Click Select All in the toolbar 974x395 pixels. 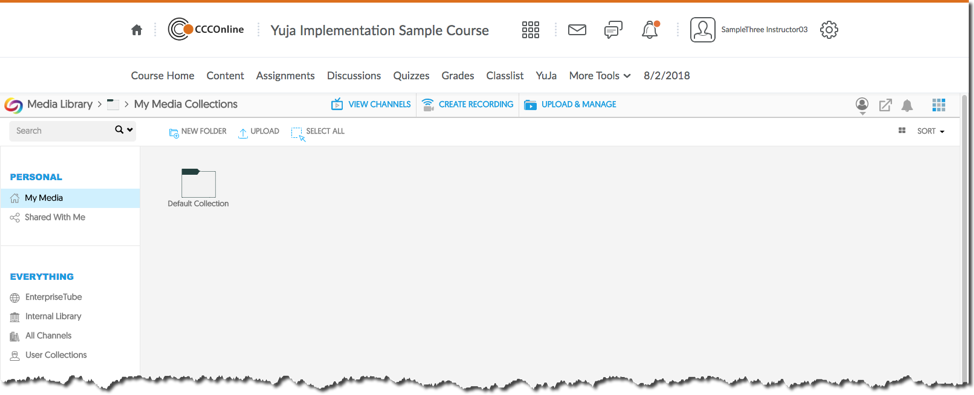[317, 132]
